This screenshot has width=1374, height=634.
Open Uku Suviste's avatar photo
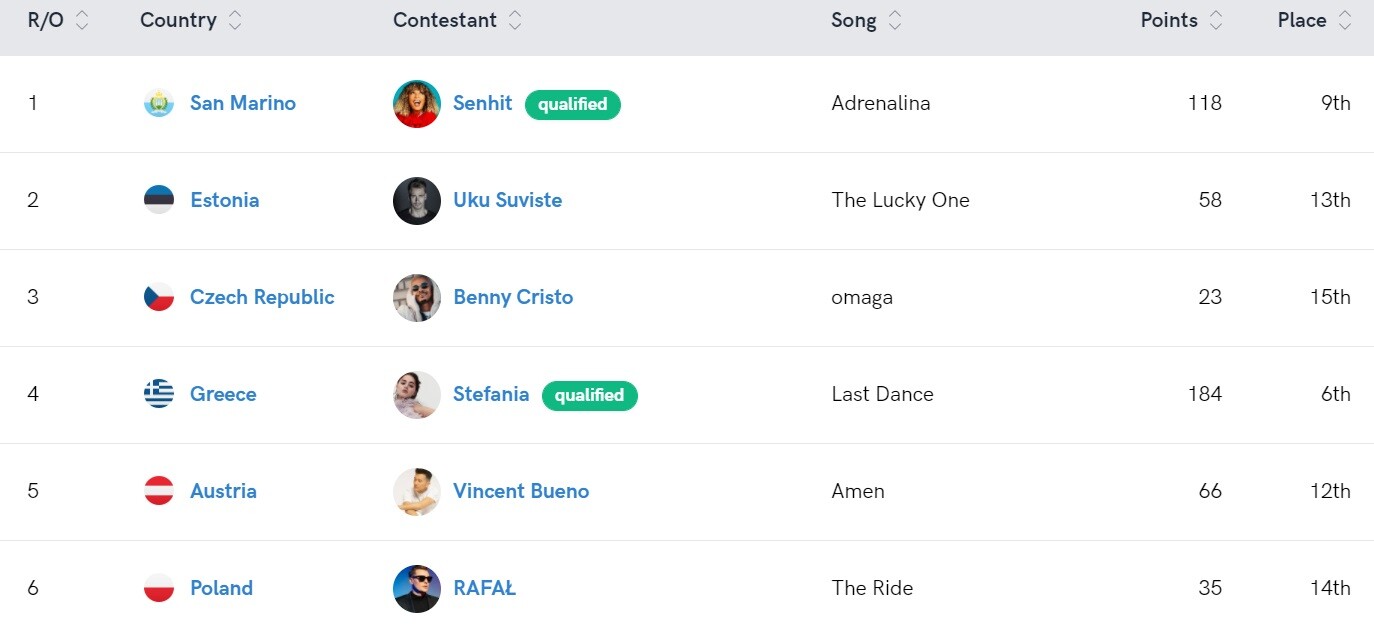(417, 201)
